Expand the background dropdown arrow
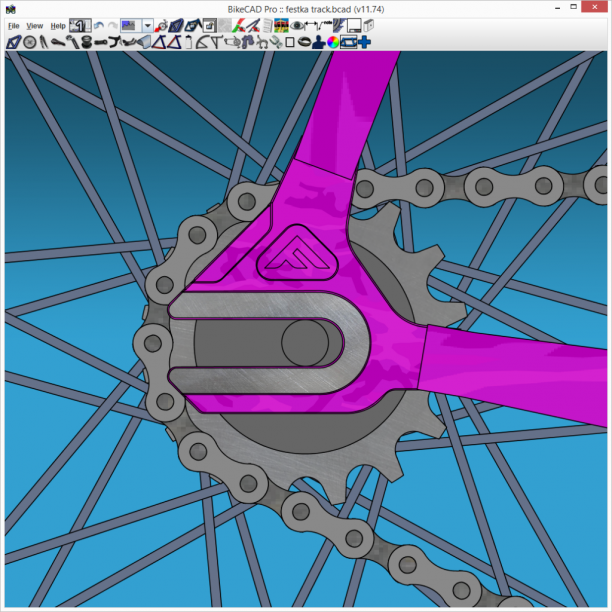This screenshot has width=612, height=612. coord(148,26)
